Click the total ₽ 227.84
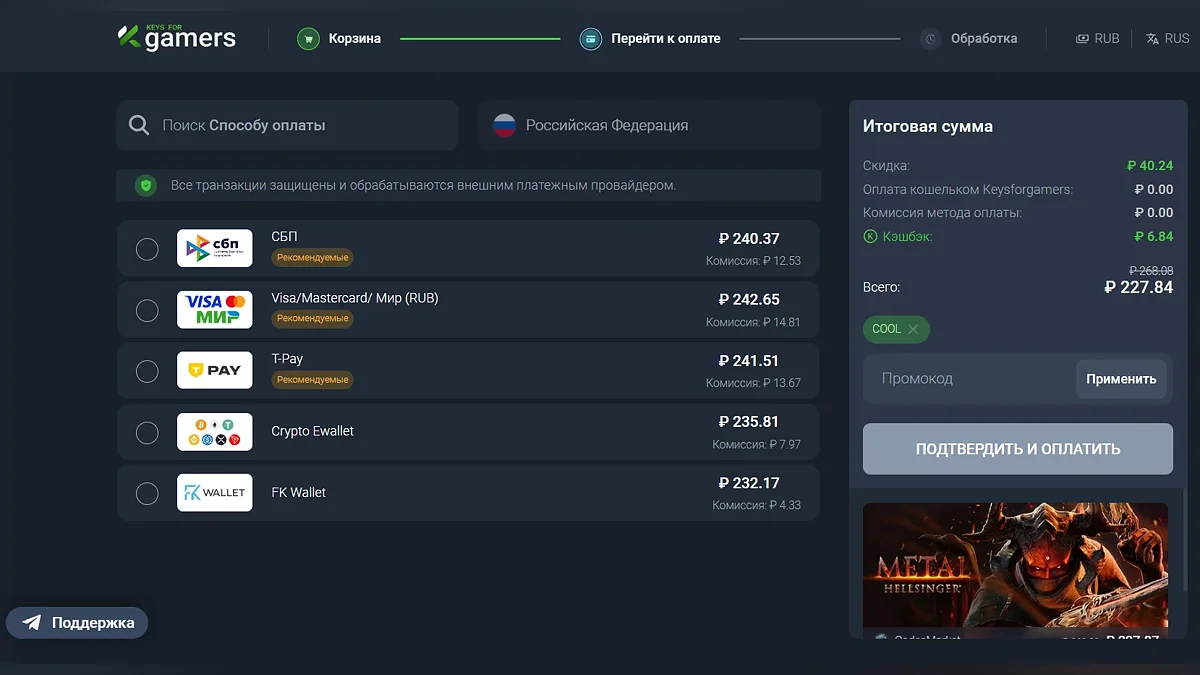1200x675 pixels. click(x=1139, y=287)
